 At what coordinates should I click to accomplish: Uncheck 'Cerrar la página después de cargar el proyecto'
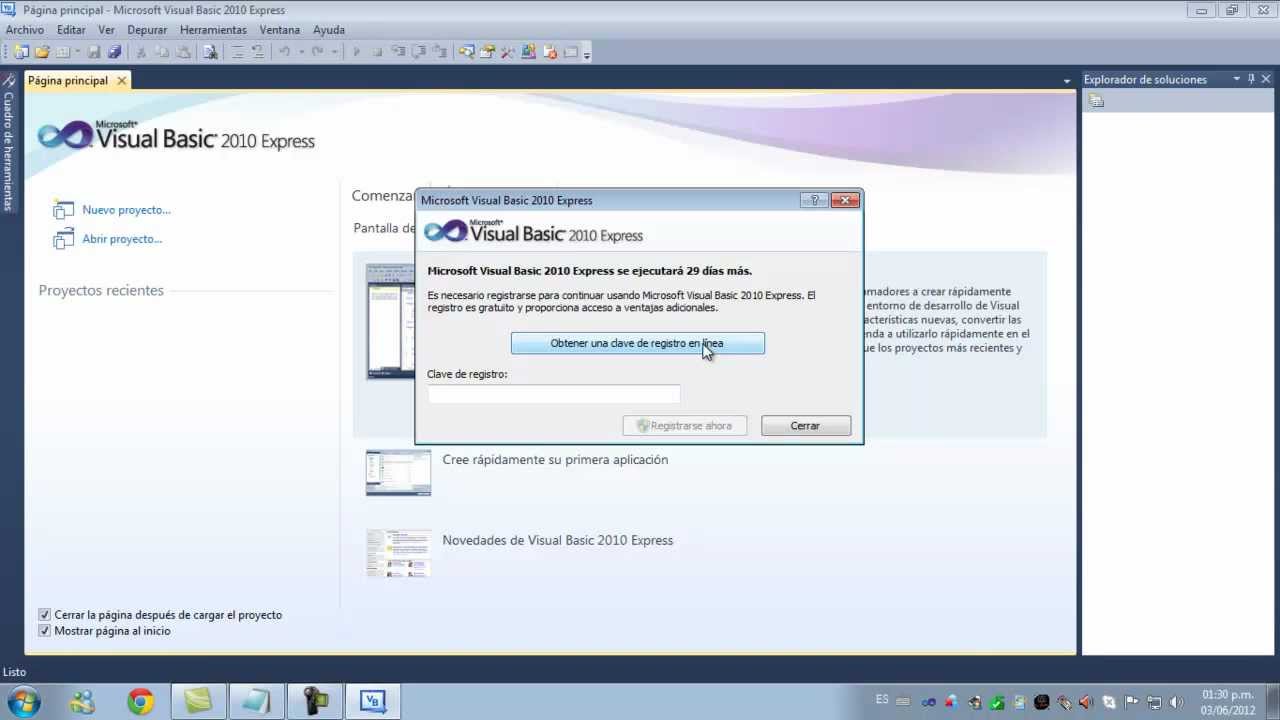pos(44,615)
